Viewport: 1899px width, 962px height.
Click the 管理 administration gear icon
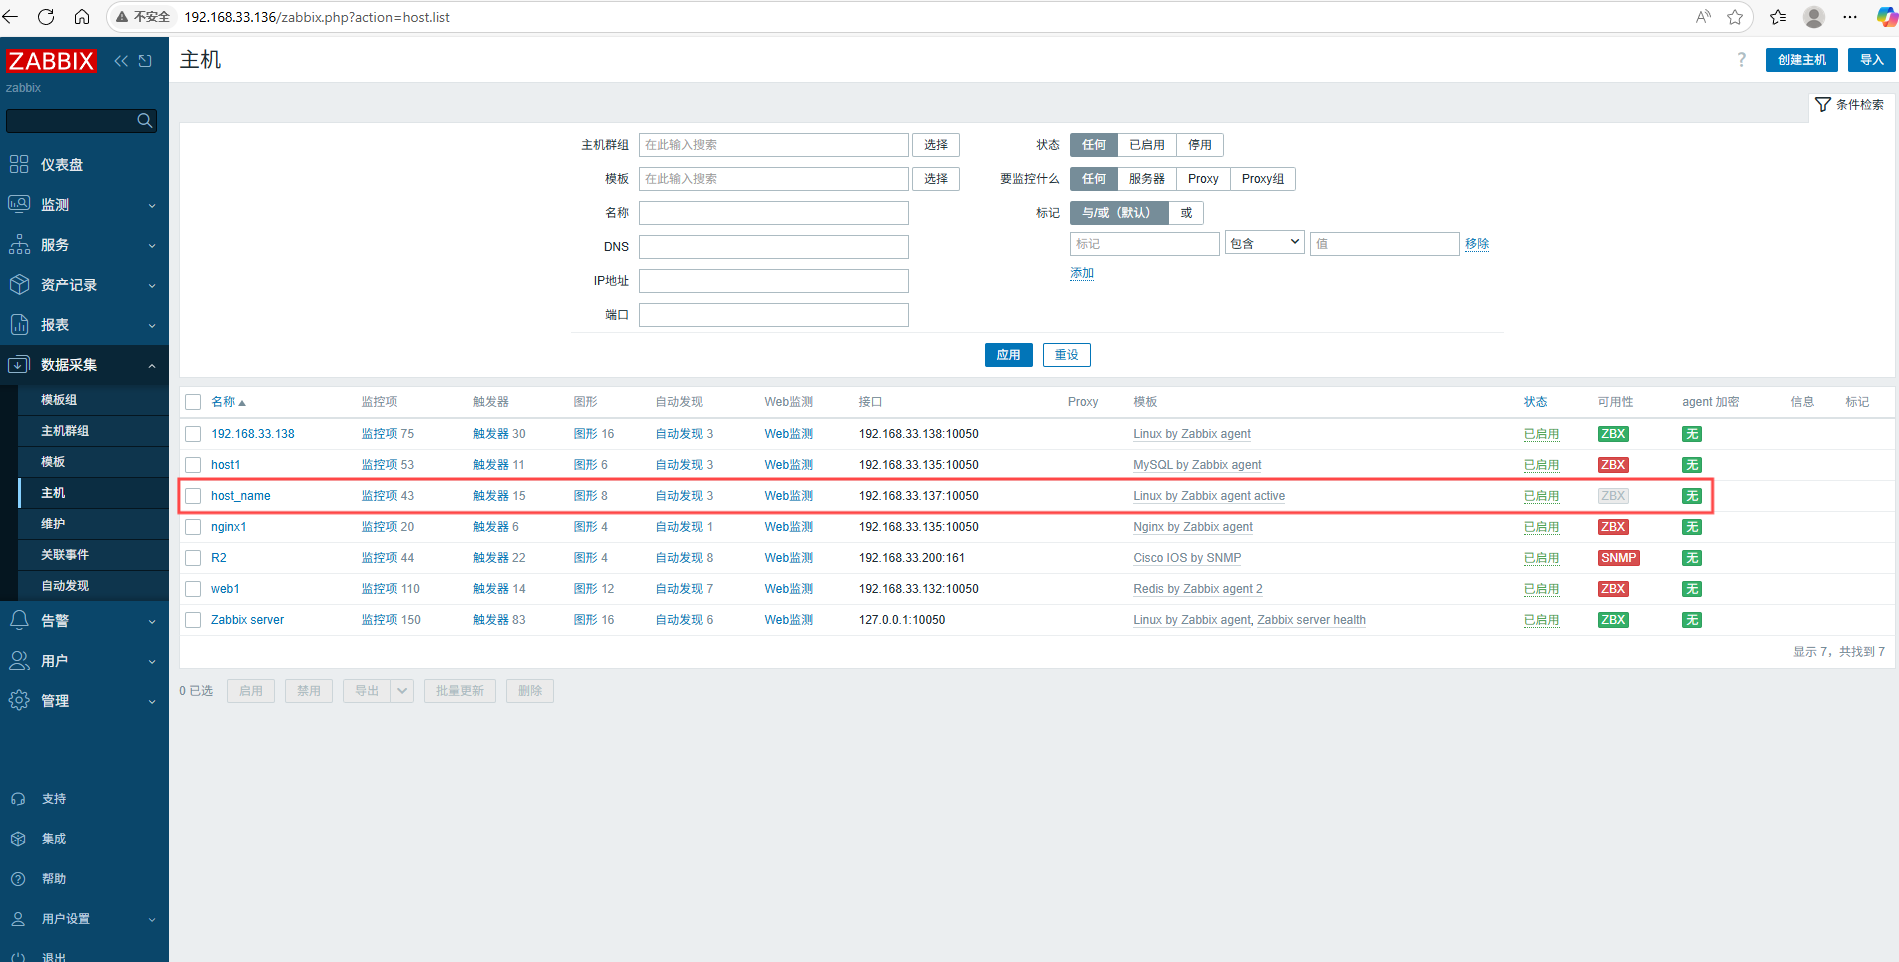tap(19, 701)
